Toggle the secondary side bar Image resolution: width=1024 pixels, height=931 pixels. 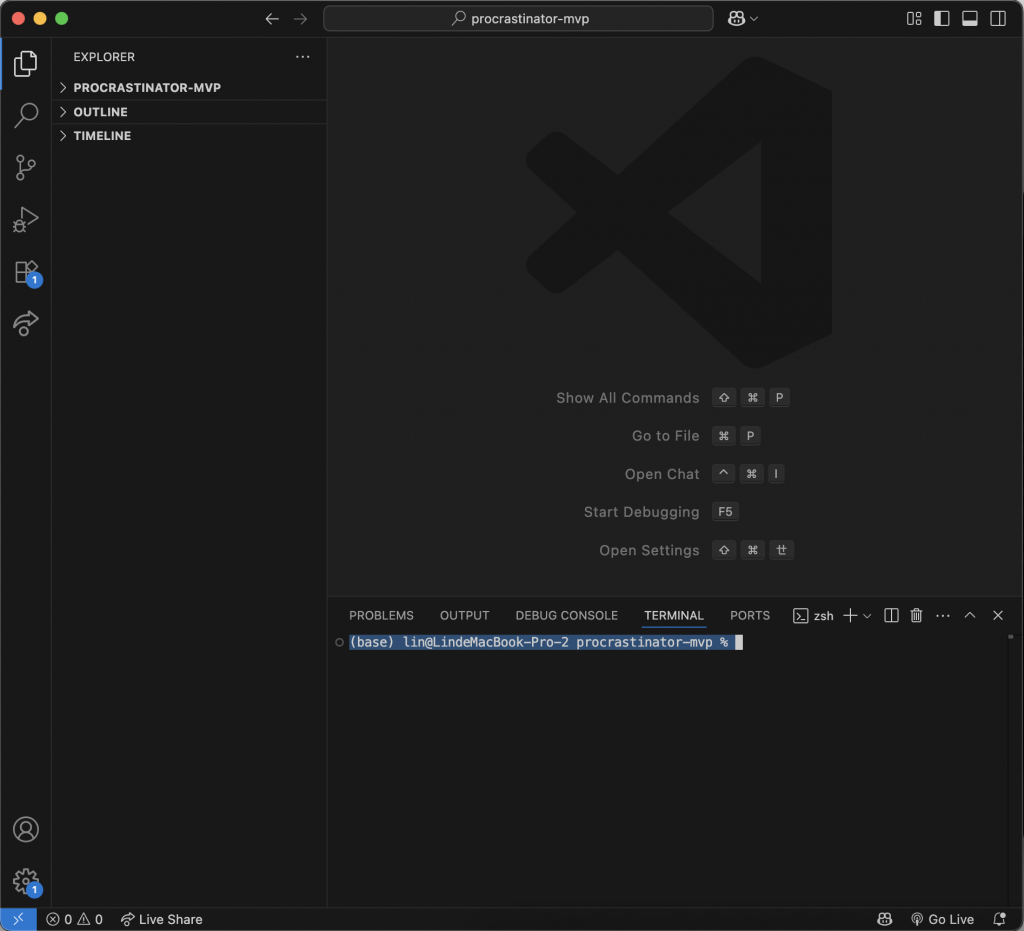[998, 18]
